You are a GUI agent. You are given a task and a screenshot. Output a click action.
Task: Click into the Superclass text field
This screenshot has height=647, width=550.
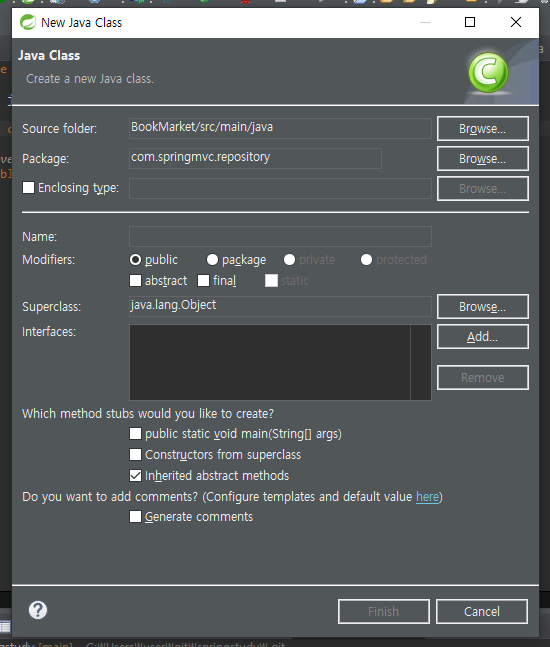point(280,306)
